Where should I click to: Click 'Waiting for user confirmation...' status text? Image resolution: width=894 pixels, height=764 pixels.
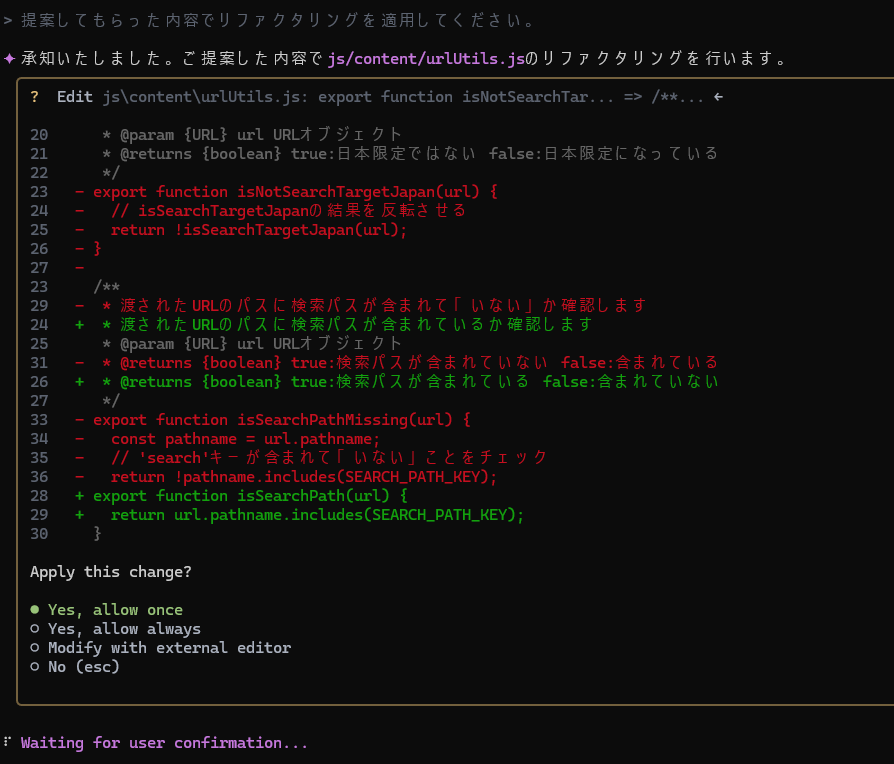(x=164, y=742)
